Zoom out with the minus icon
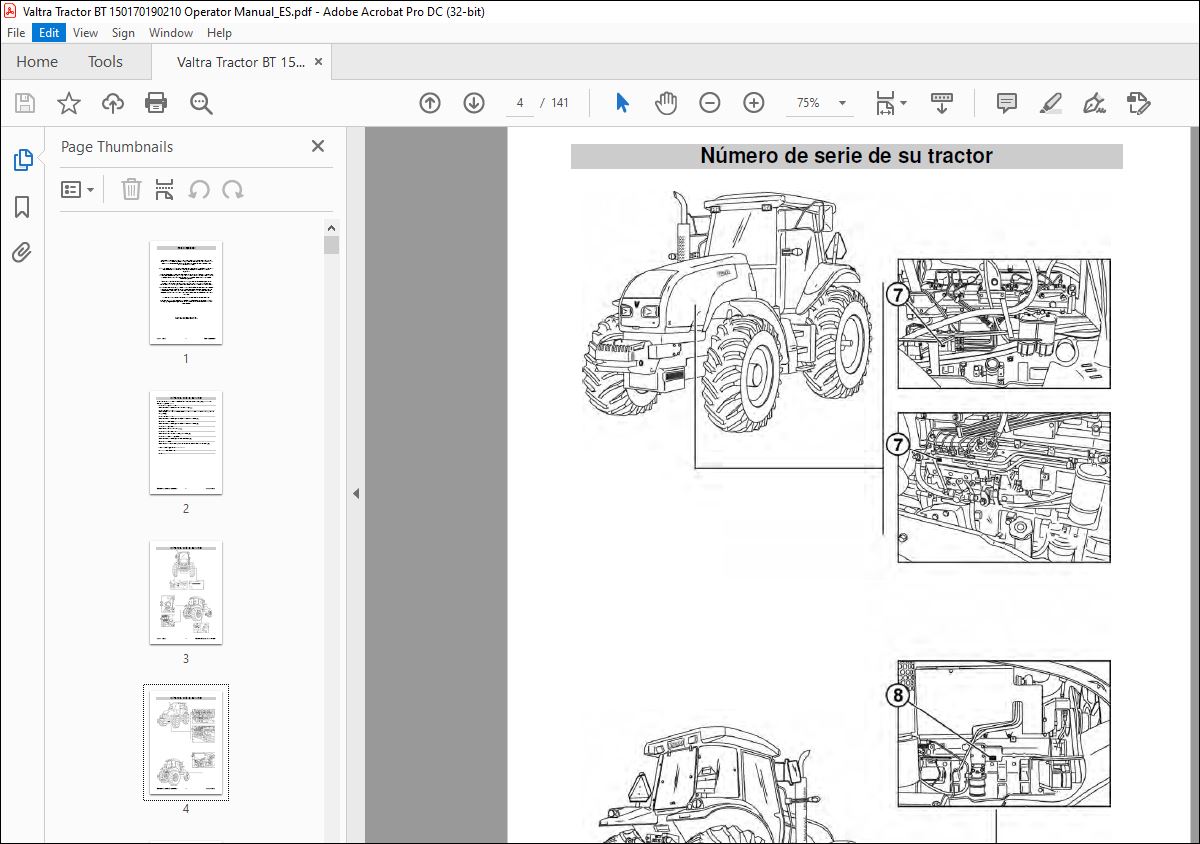Screen dimensions: 1200x844 click(709, 103)
